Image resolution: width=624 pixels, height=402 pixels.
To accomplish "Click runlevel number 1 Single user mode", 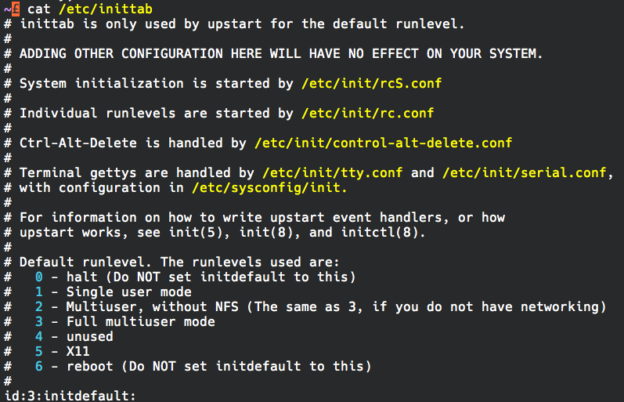I will tap(37, 291).
